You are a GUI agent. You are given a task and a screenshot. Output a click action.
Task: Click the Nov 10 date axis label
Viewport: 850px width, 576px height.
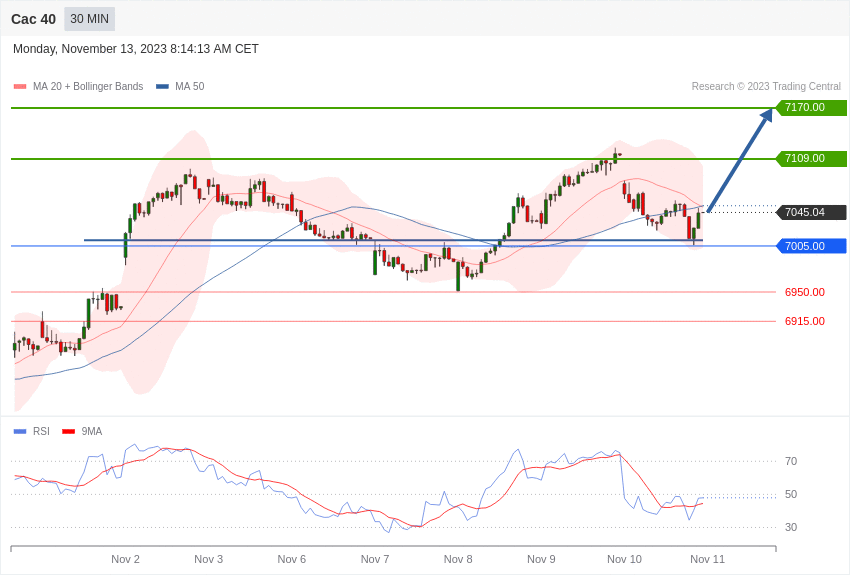[624, 559]
